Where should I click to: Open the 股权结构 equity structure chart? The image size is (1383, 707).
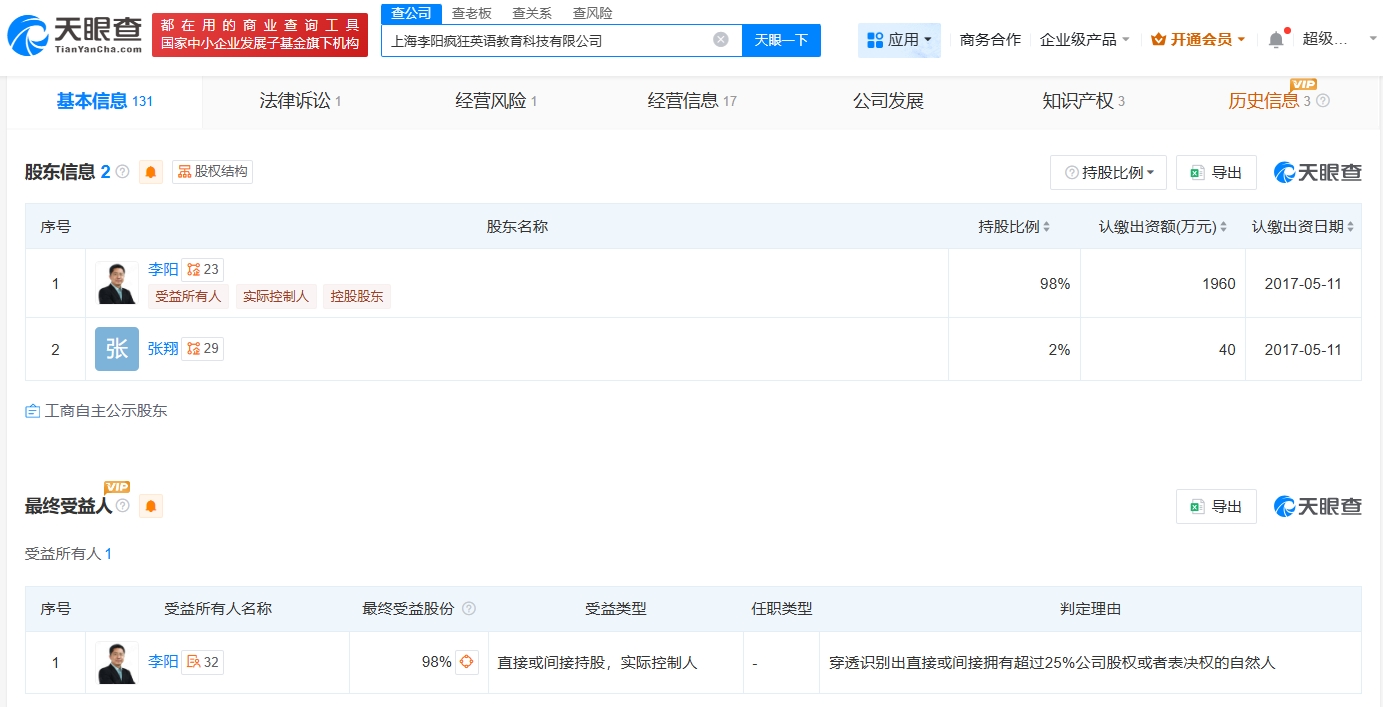pos(212,172)
